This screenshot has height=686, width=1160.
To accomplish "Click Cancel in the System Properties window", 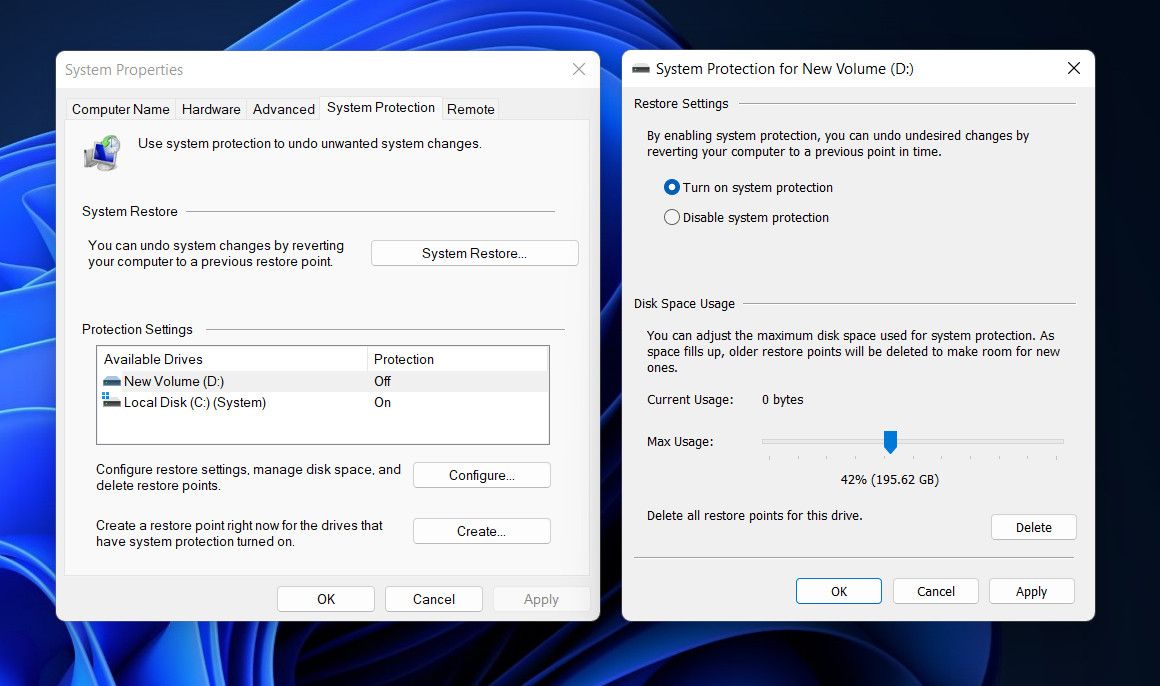I will tap(434, 599).
